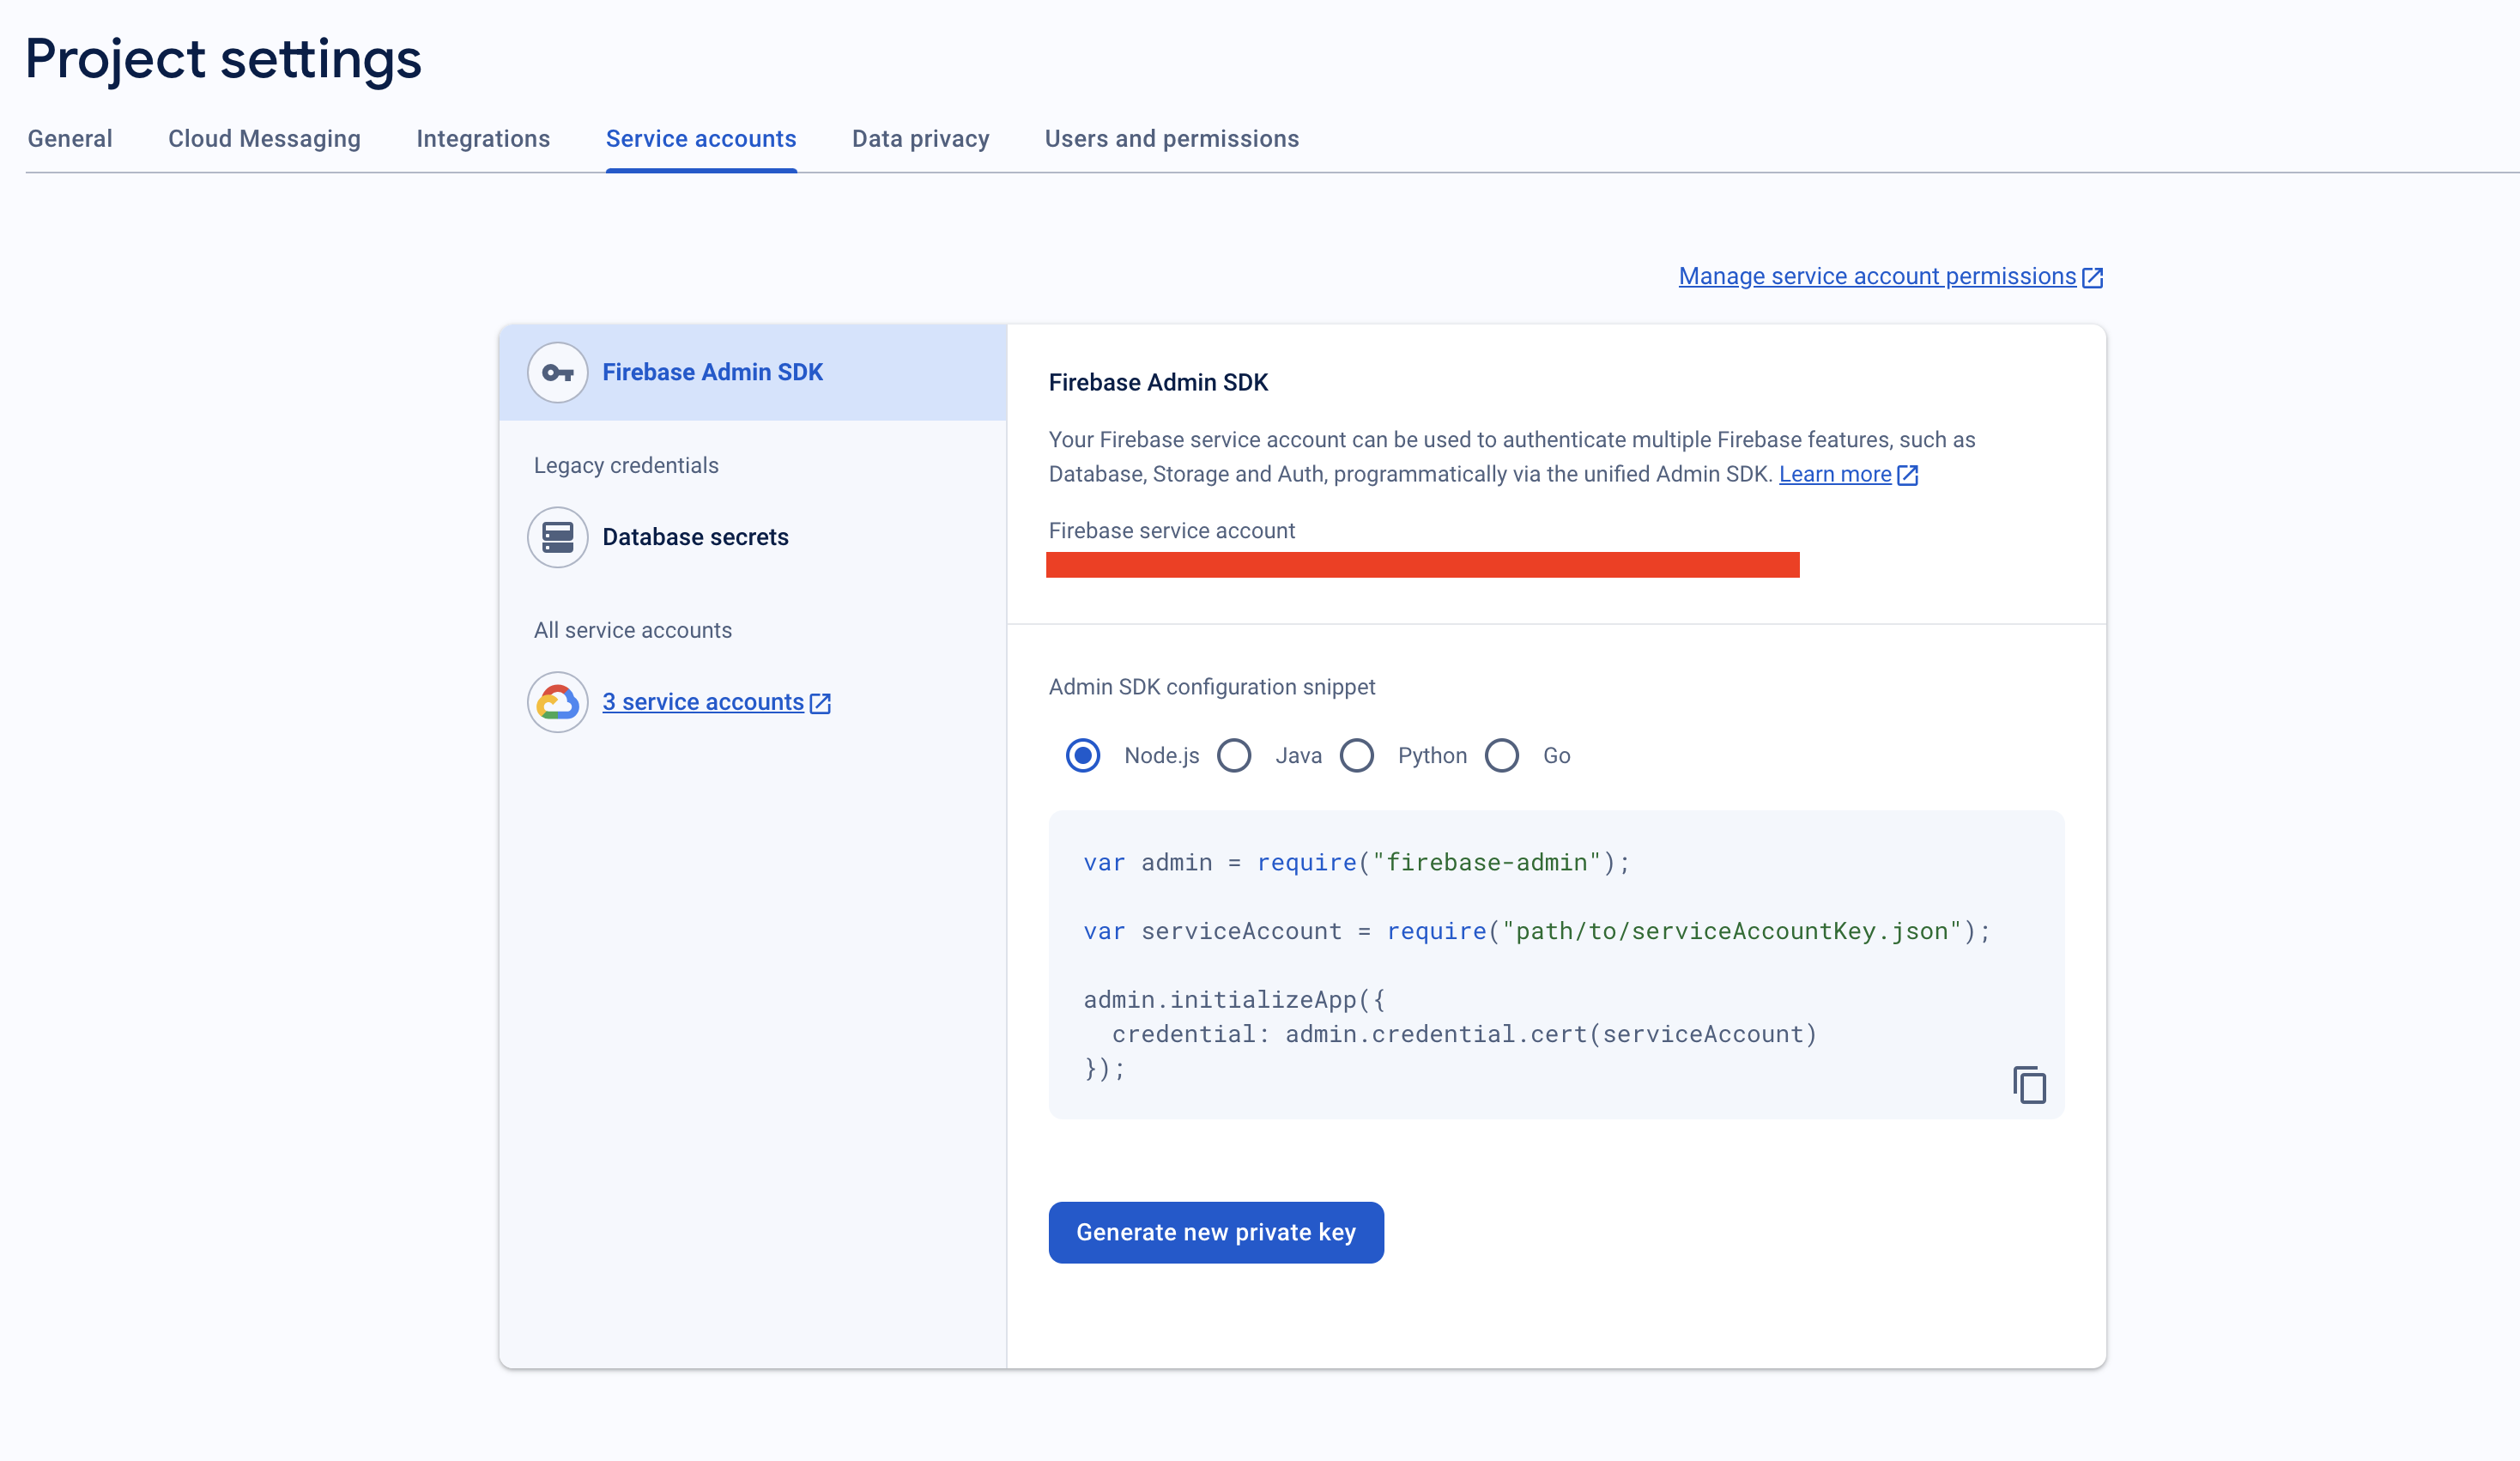The width and height of the screenshot is (2520, 1461).
Task: Click external-link icon next to Learn more
Action: 1907,475
